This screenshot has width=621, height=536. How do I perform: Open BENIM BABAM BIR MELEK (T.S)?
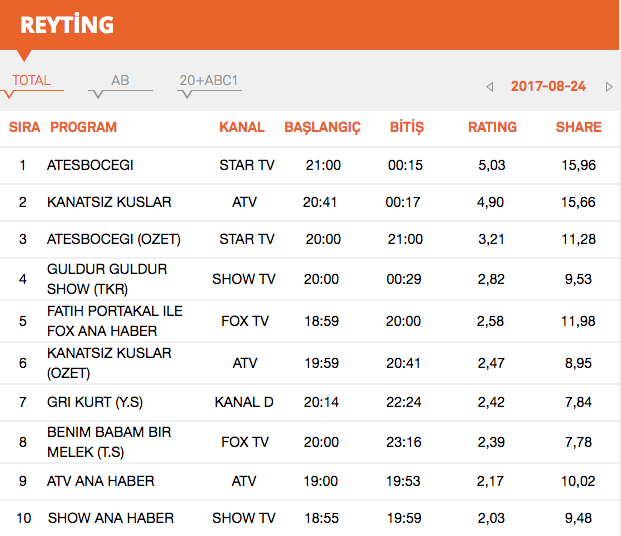coord(109,441)
